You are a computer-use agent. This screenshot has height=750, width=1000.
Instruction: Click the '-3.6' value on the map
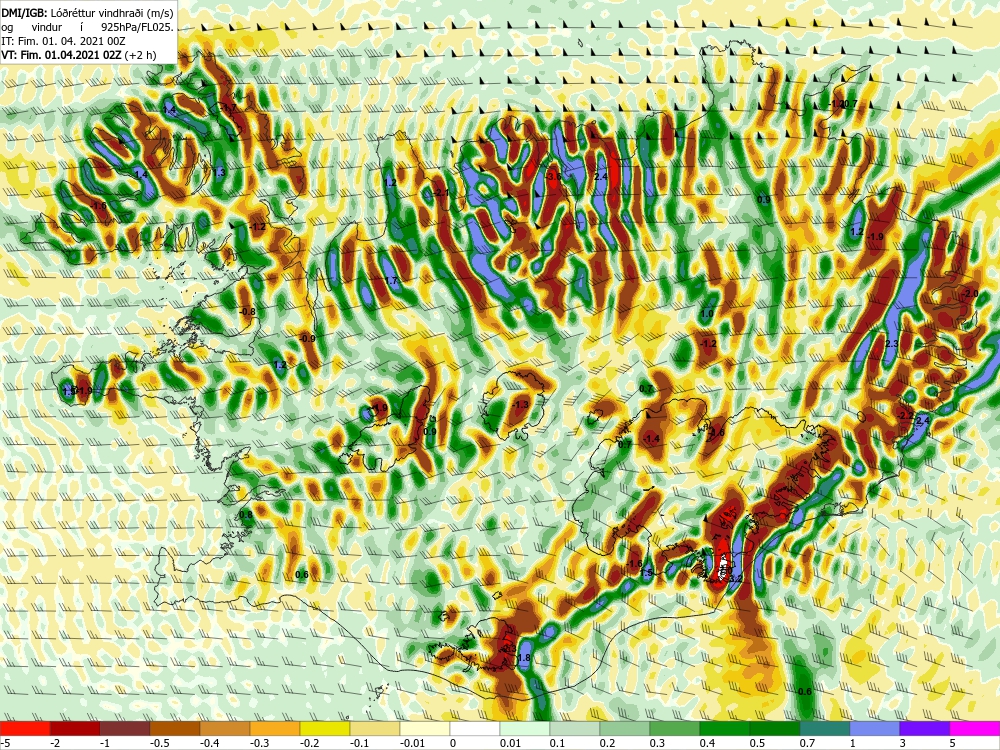point(554,177)
